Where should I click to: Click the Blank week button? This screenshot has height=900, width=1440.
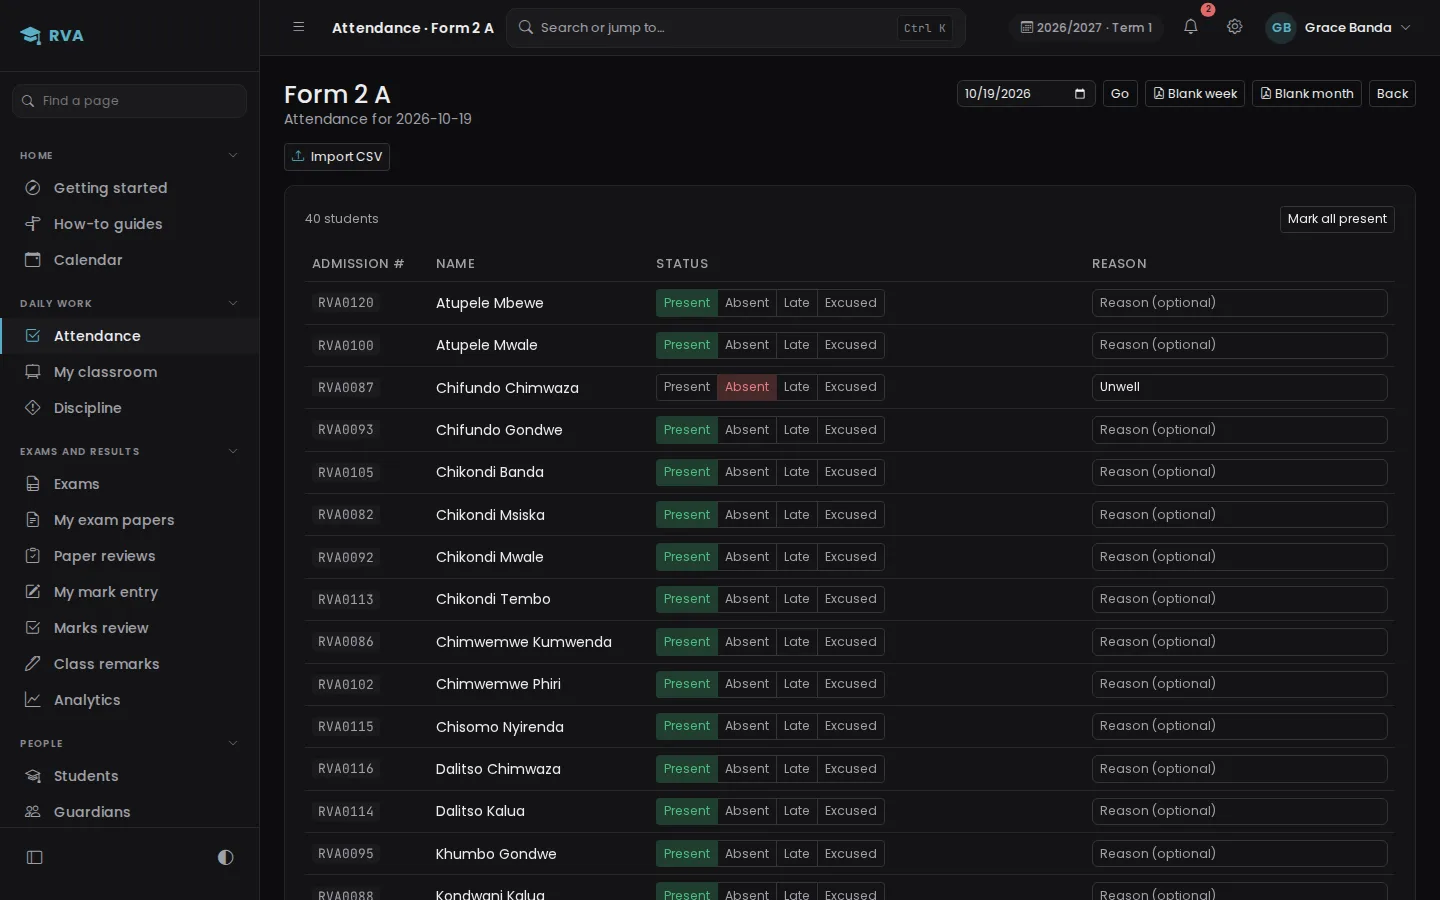point(1195,94)
